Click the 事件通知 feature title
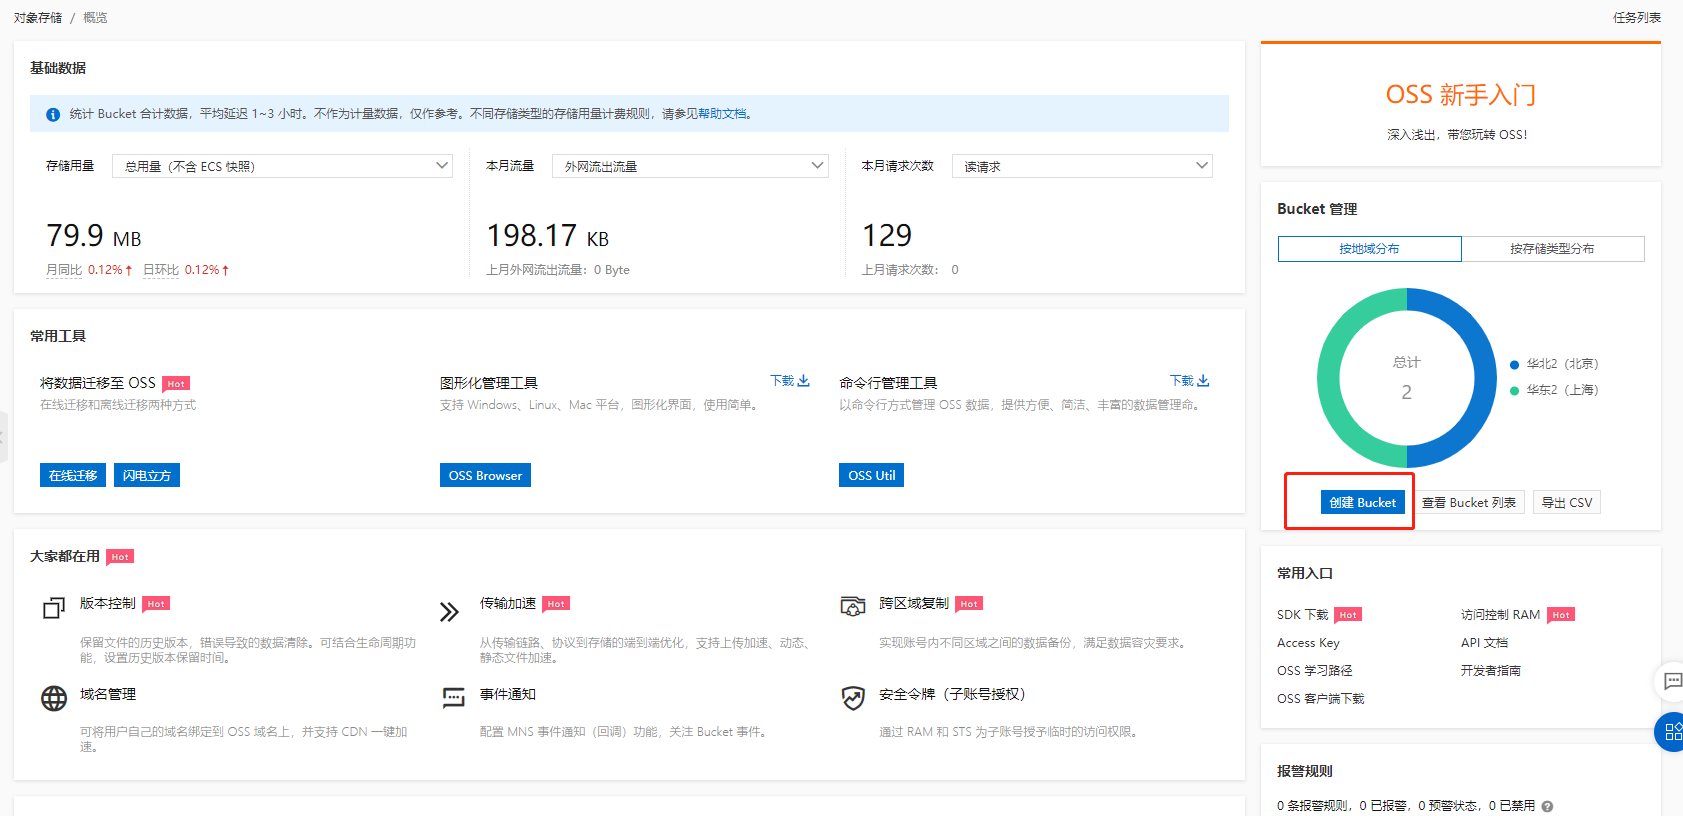 pos(508,695)
